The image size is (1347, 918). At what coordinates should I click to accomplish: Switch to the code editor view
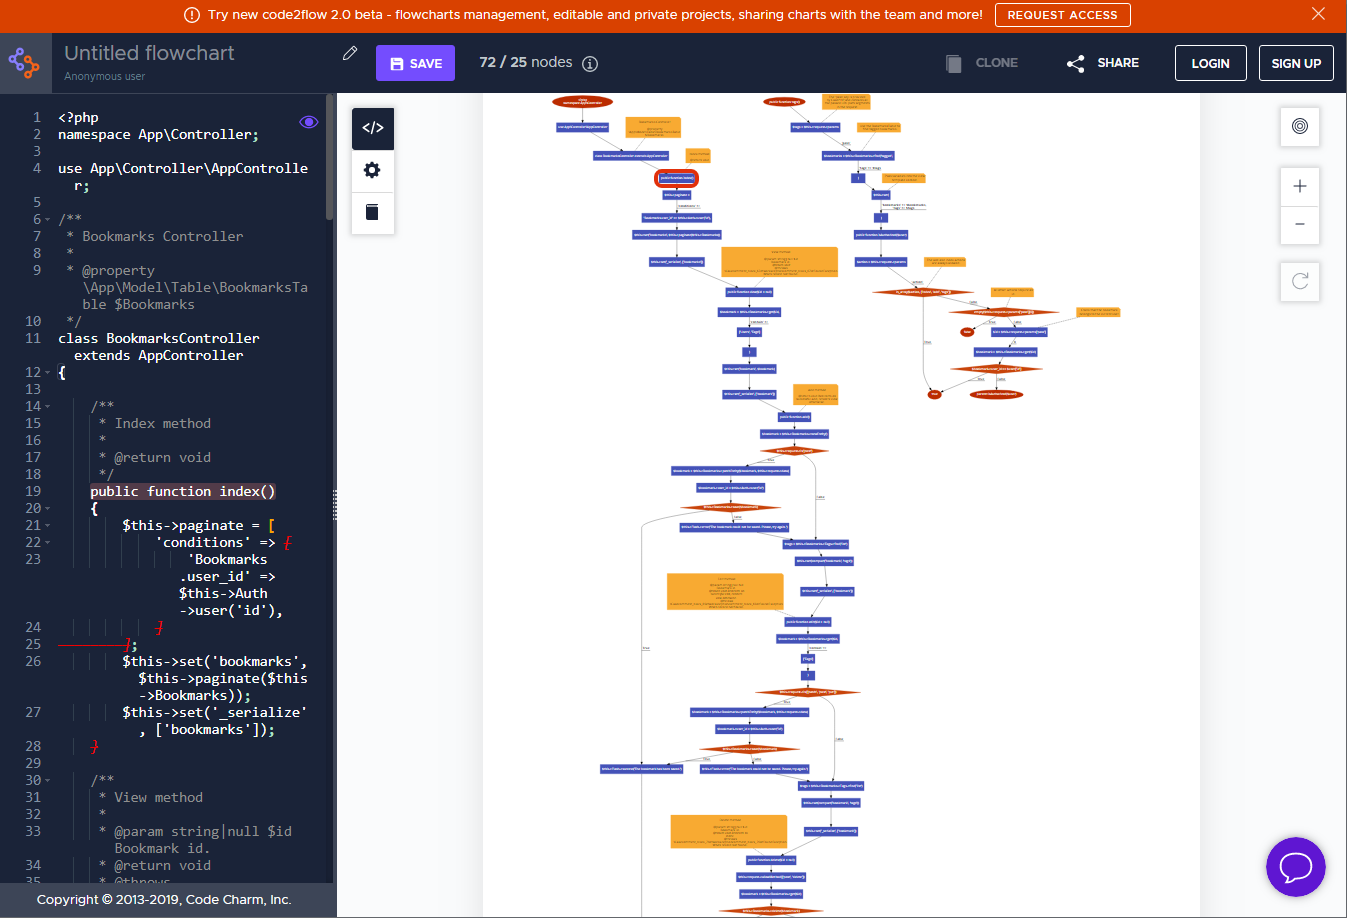click(372, 127)
